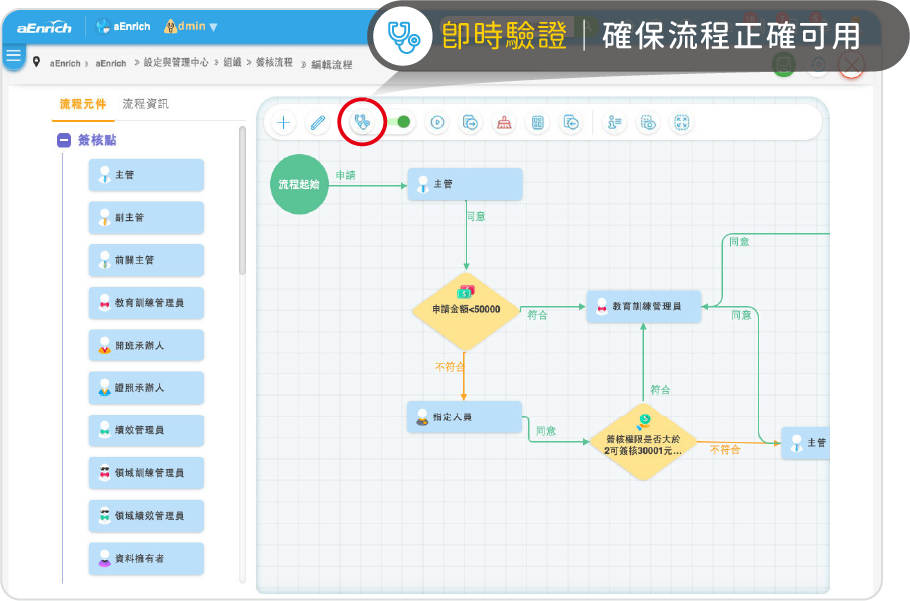Select the 主管 component in left panel
910x601 pixels.
(x=146, y=175)
